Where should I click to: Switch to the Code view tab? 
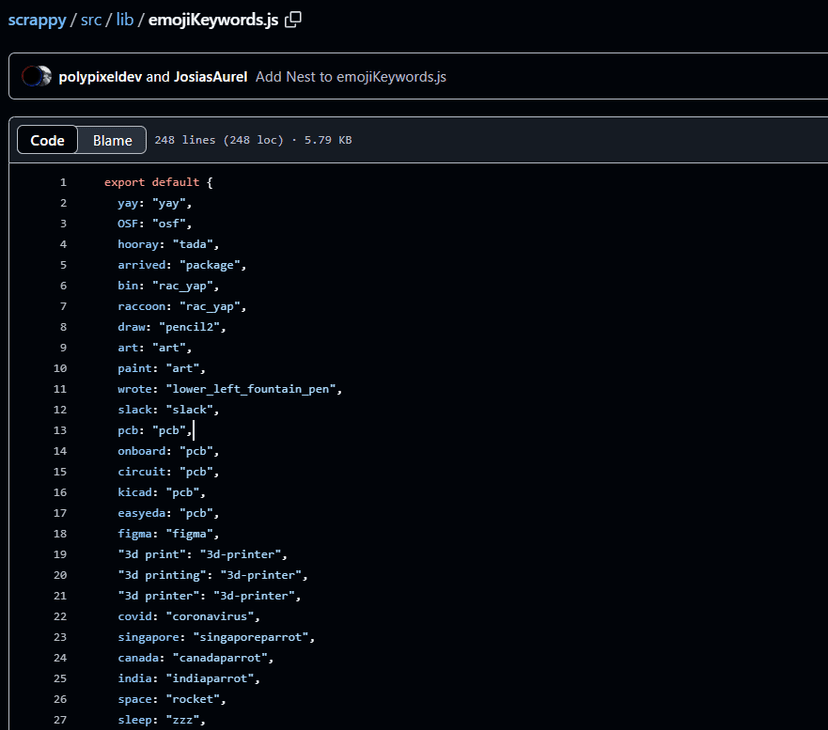point(47,140)
